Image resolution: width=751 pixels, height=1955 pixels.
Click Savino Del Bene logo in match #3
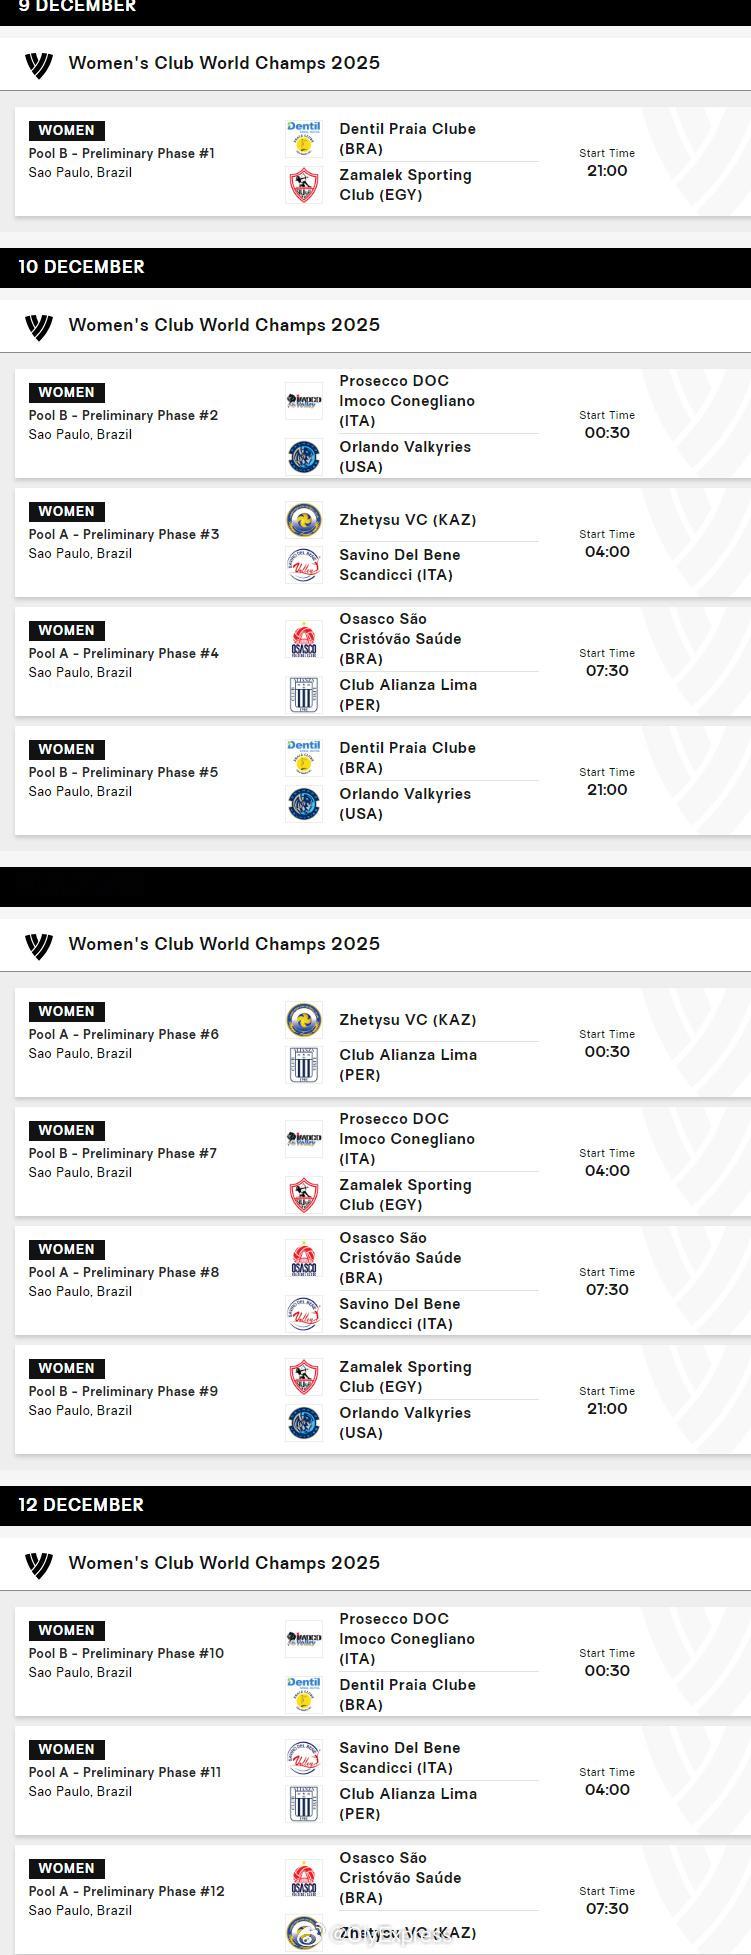tap(304, 566)
